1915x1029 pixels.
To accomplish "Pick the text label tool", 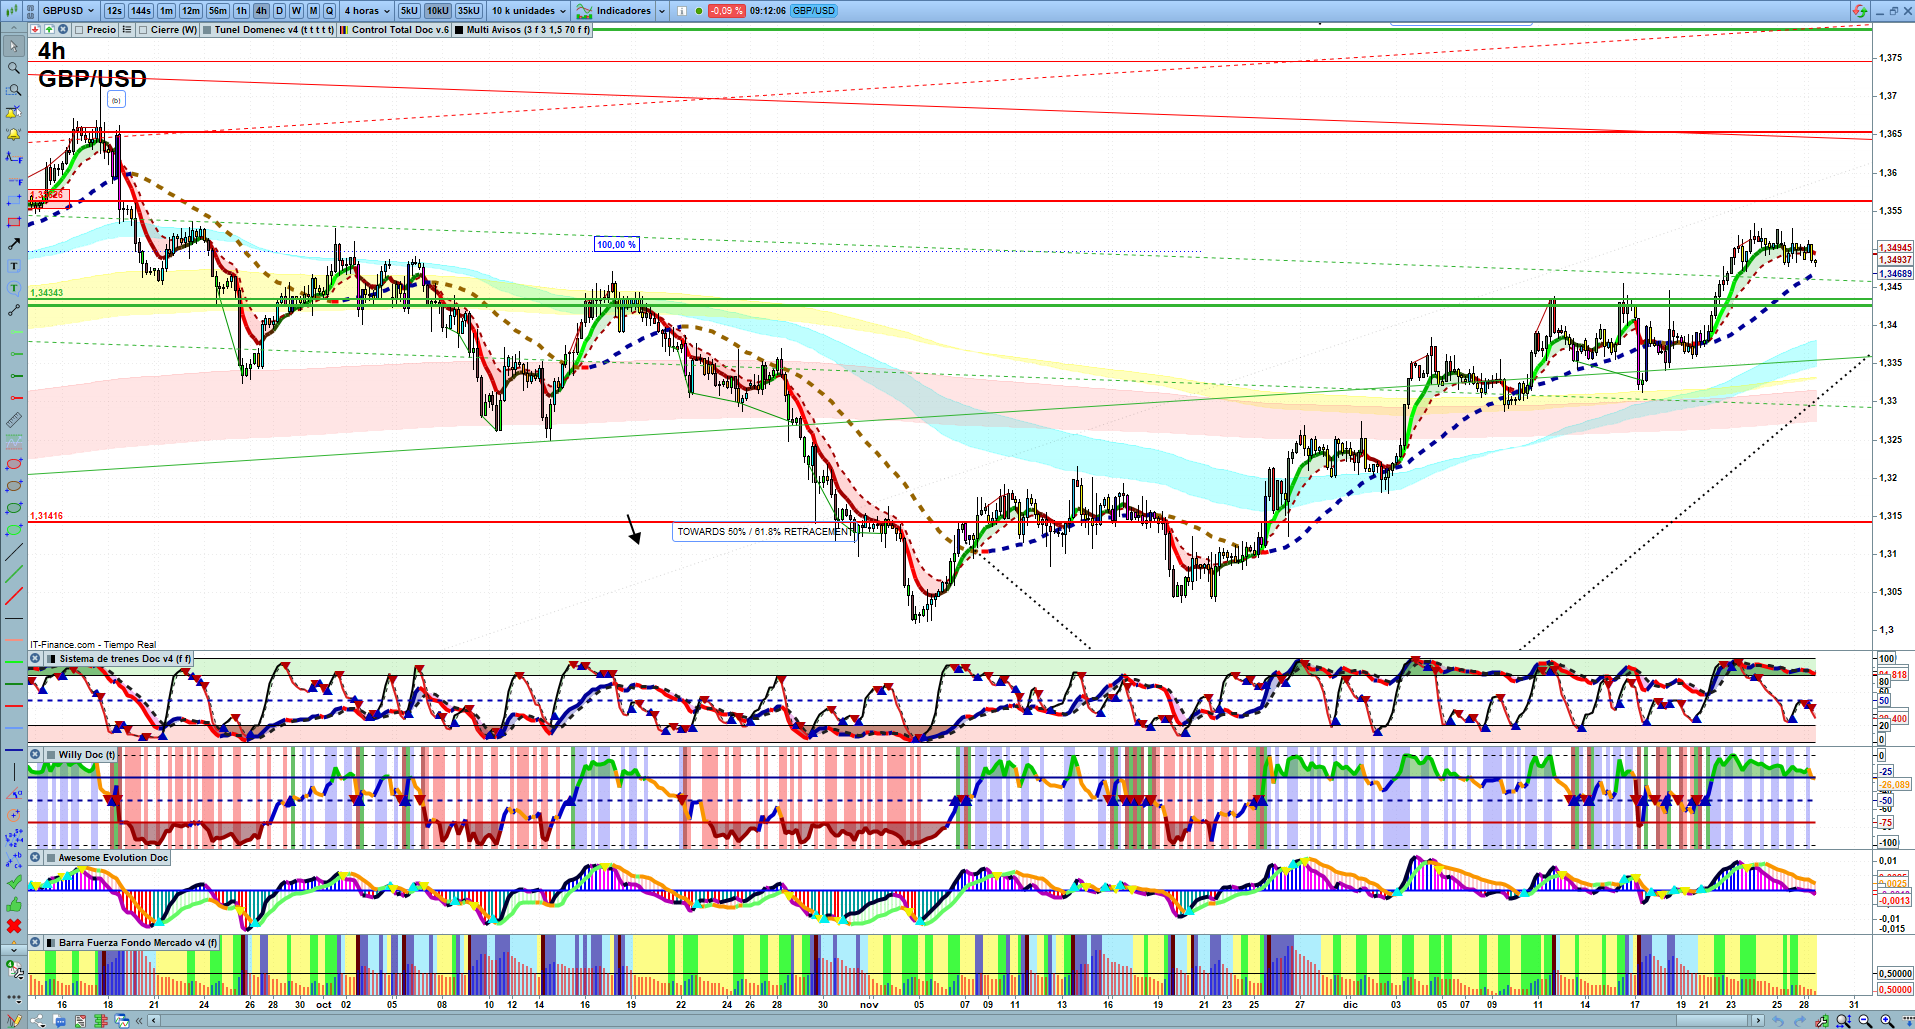I will [14, 266].
